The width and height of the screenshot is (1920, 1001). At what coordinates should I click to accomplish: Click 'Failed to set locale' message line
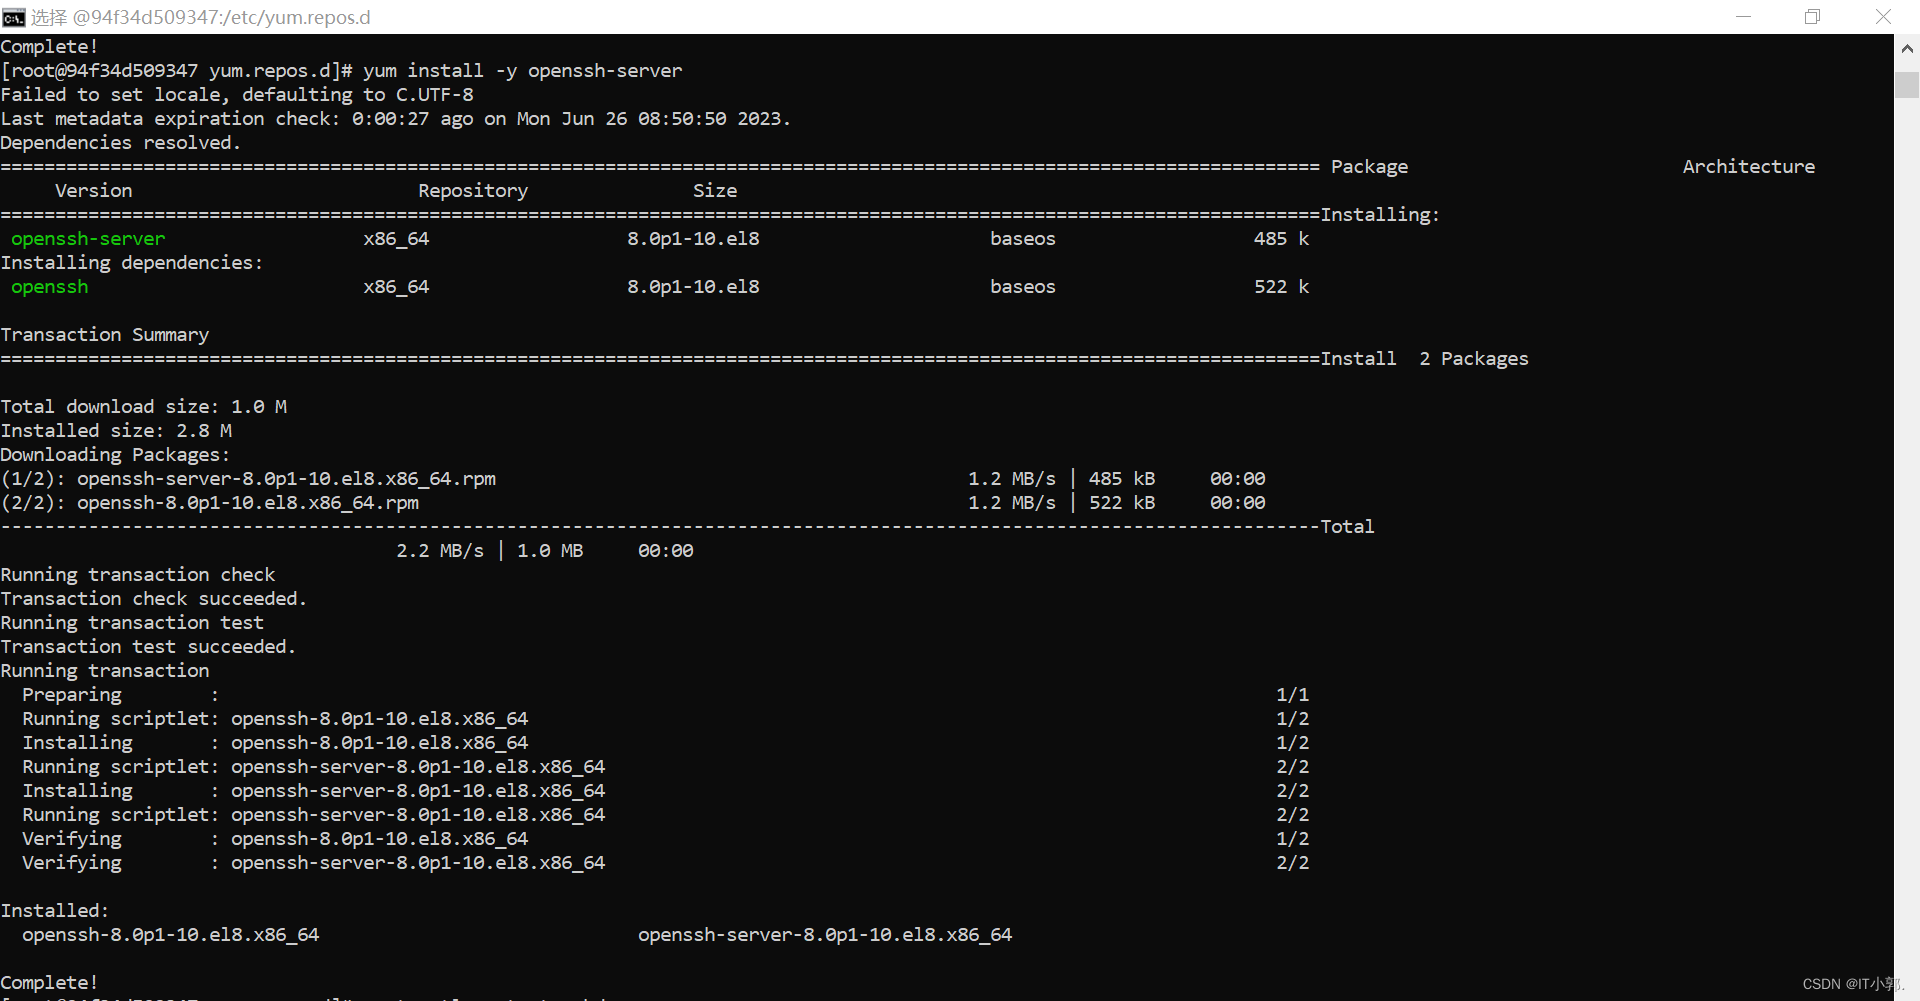237,95
